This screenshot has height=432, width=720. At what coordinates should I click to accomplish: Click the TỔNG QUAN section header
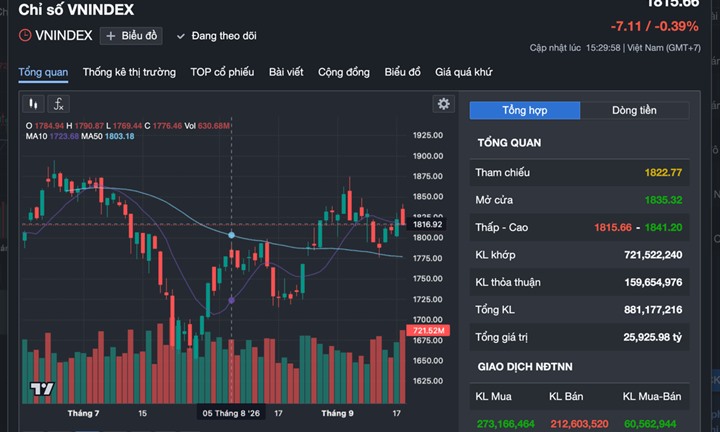click(509, 143)
